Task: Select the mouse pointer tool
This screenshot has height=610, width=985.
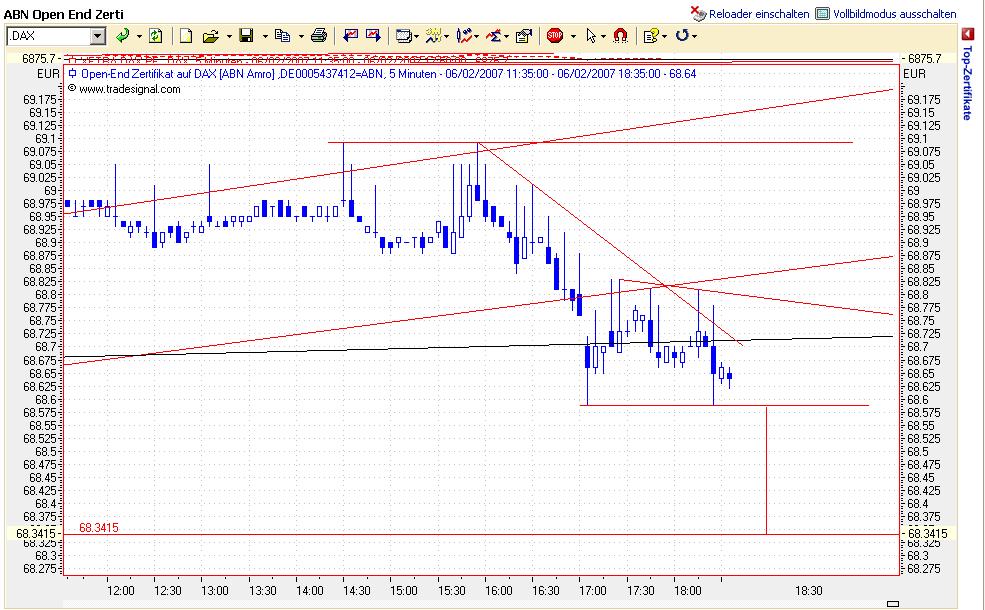Action: [590, 36]
